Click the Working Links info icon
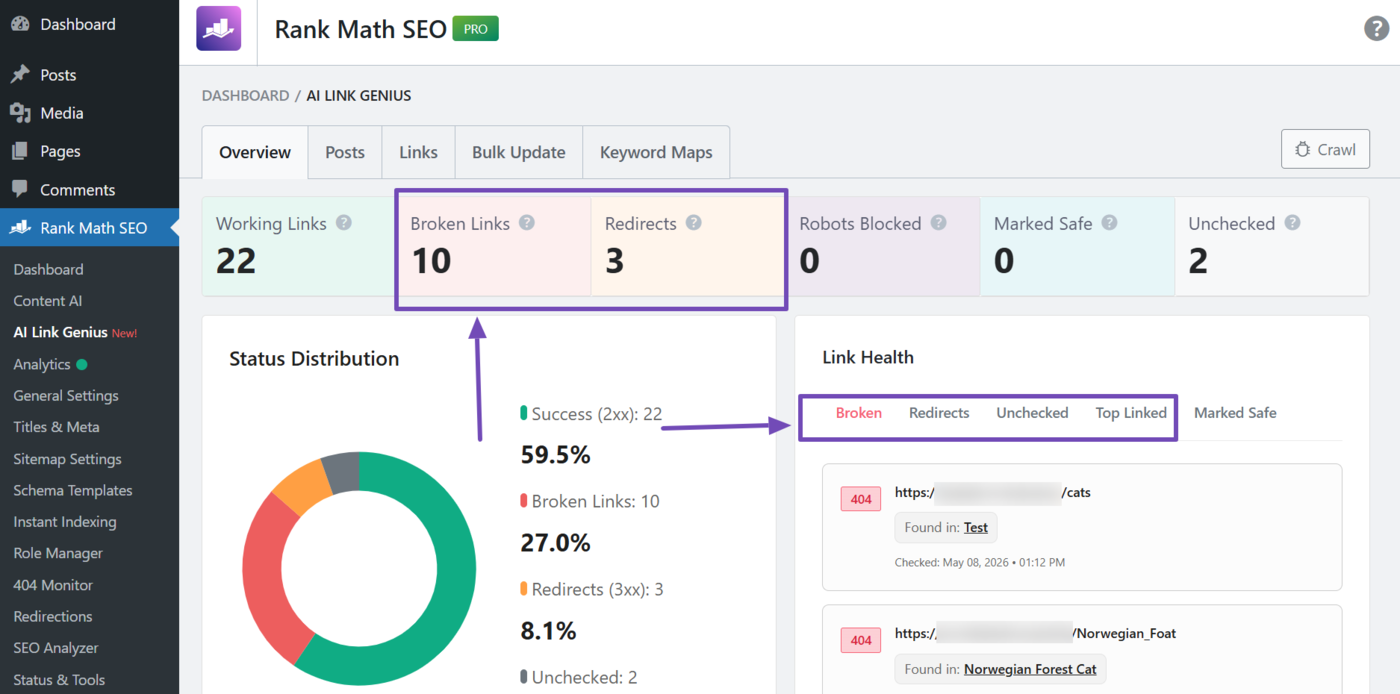The height and width of the screenshot is (694, 1400). coord(344,223)
